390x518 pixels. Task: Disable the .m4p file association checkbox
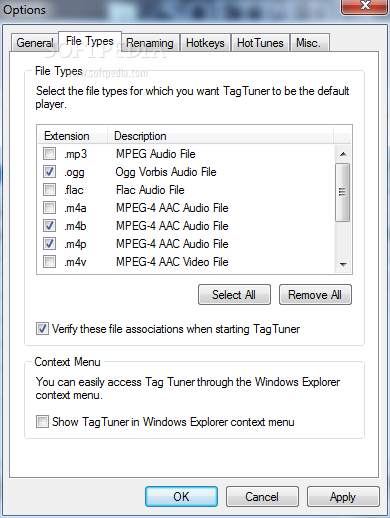click(x=49, y=244)
